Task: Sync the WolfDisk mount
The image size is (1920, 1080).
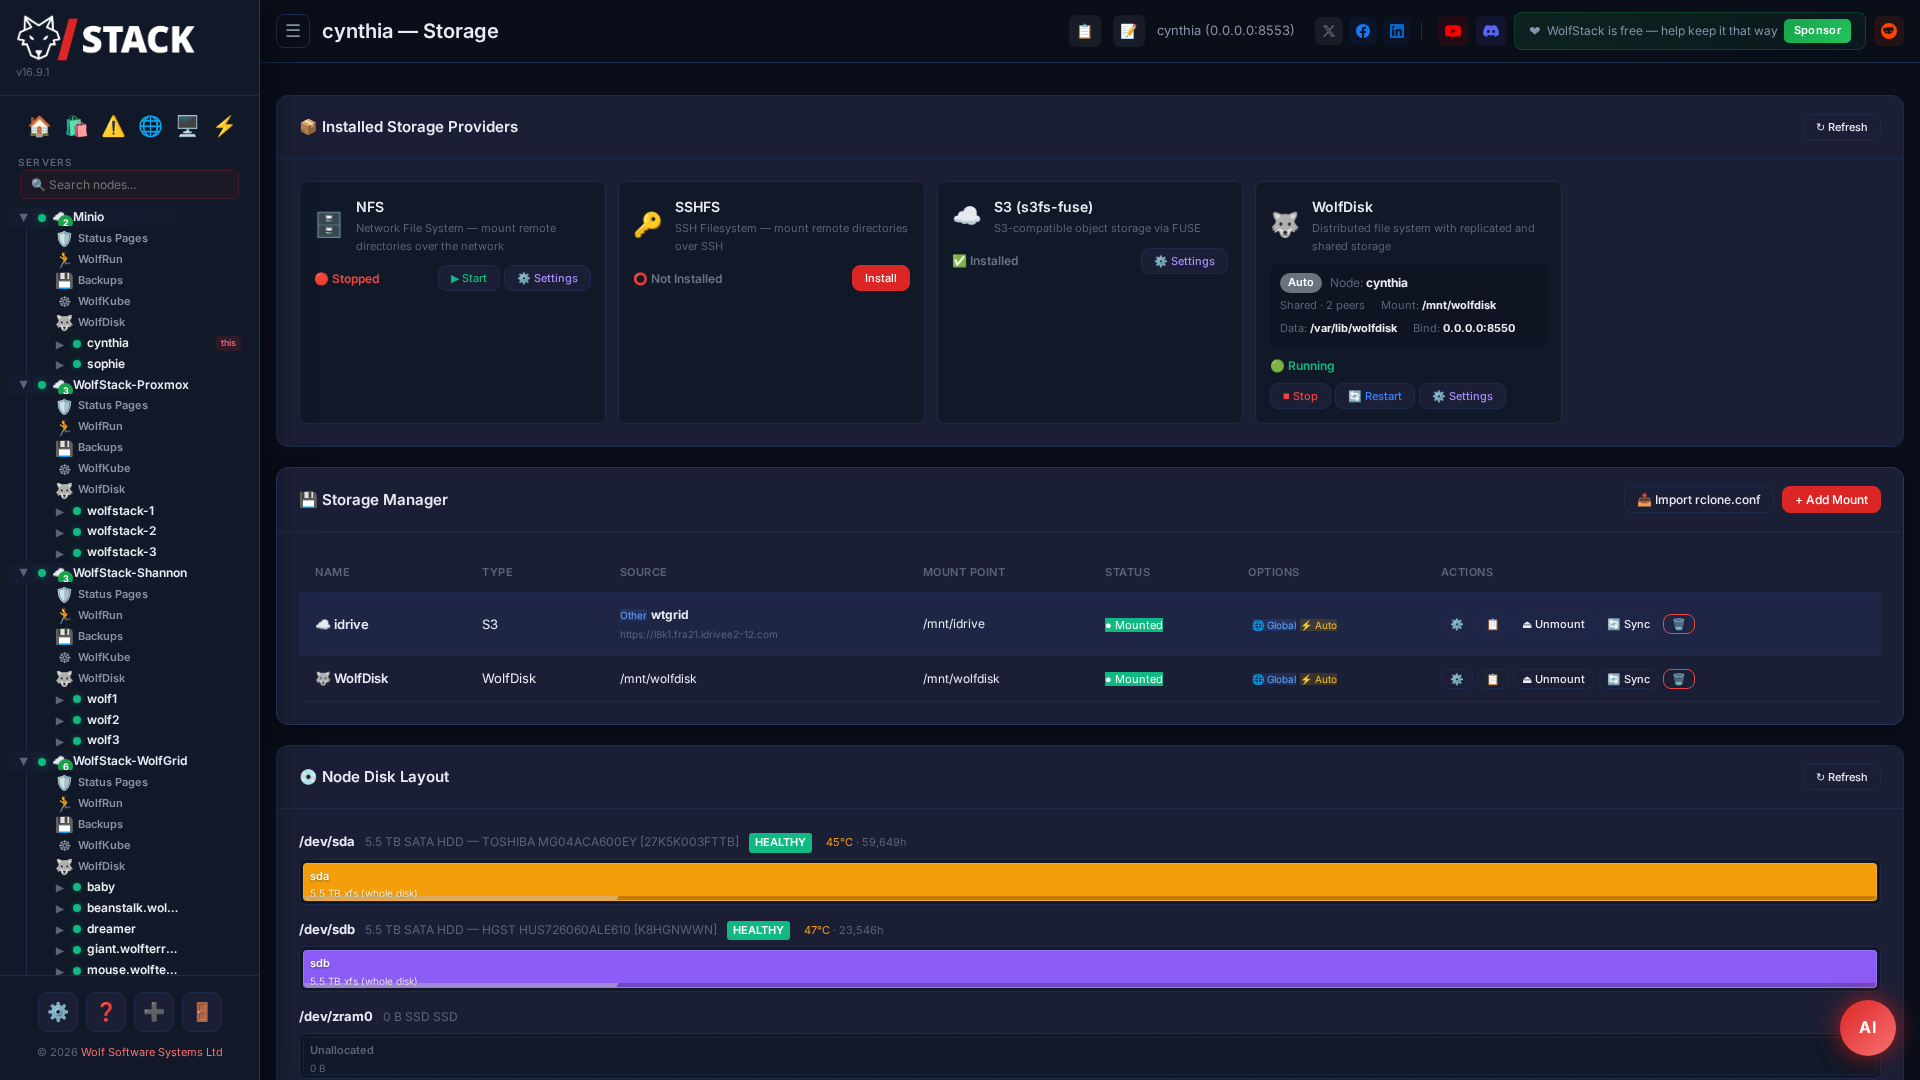Action: click(1628, 679)
